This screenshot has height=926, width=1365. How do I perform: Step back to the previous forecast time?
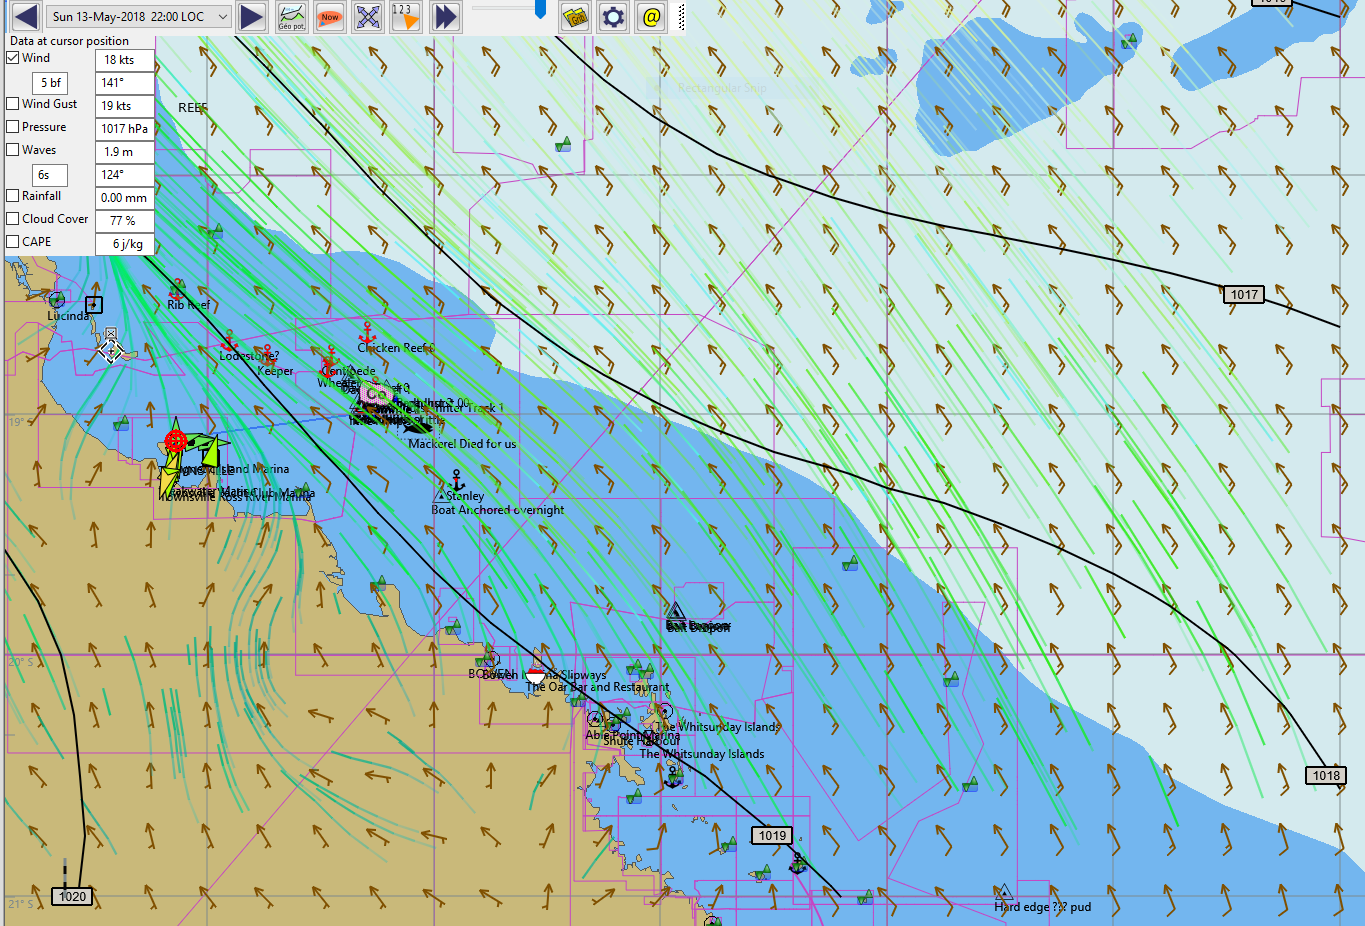(x=26, y=16)
